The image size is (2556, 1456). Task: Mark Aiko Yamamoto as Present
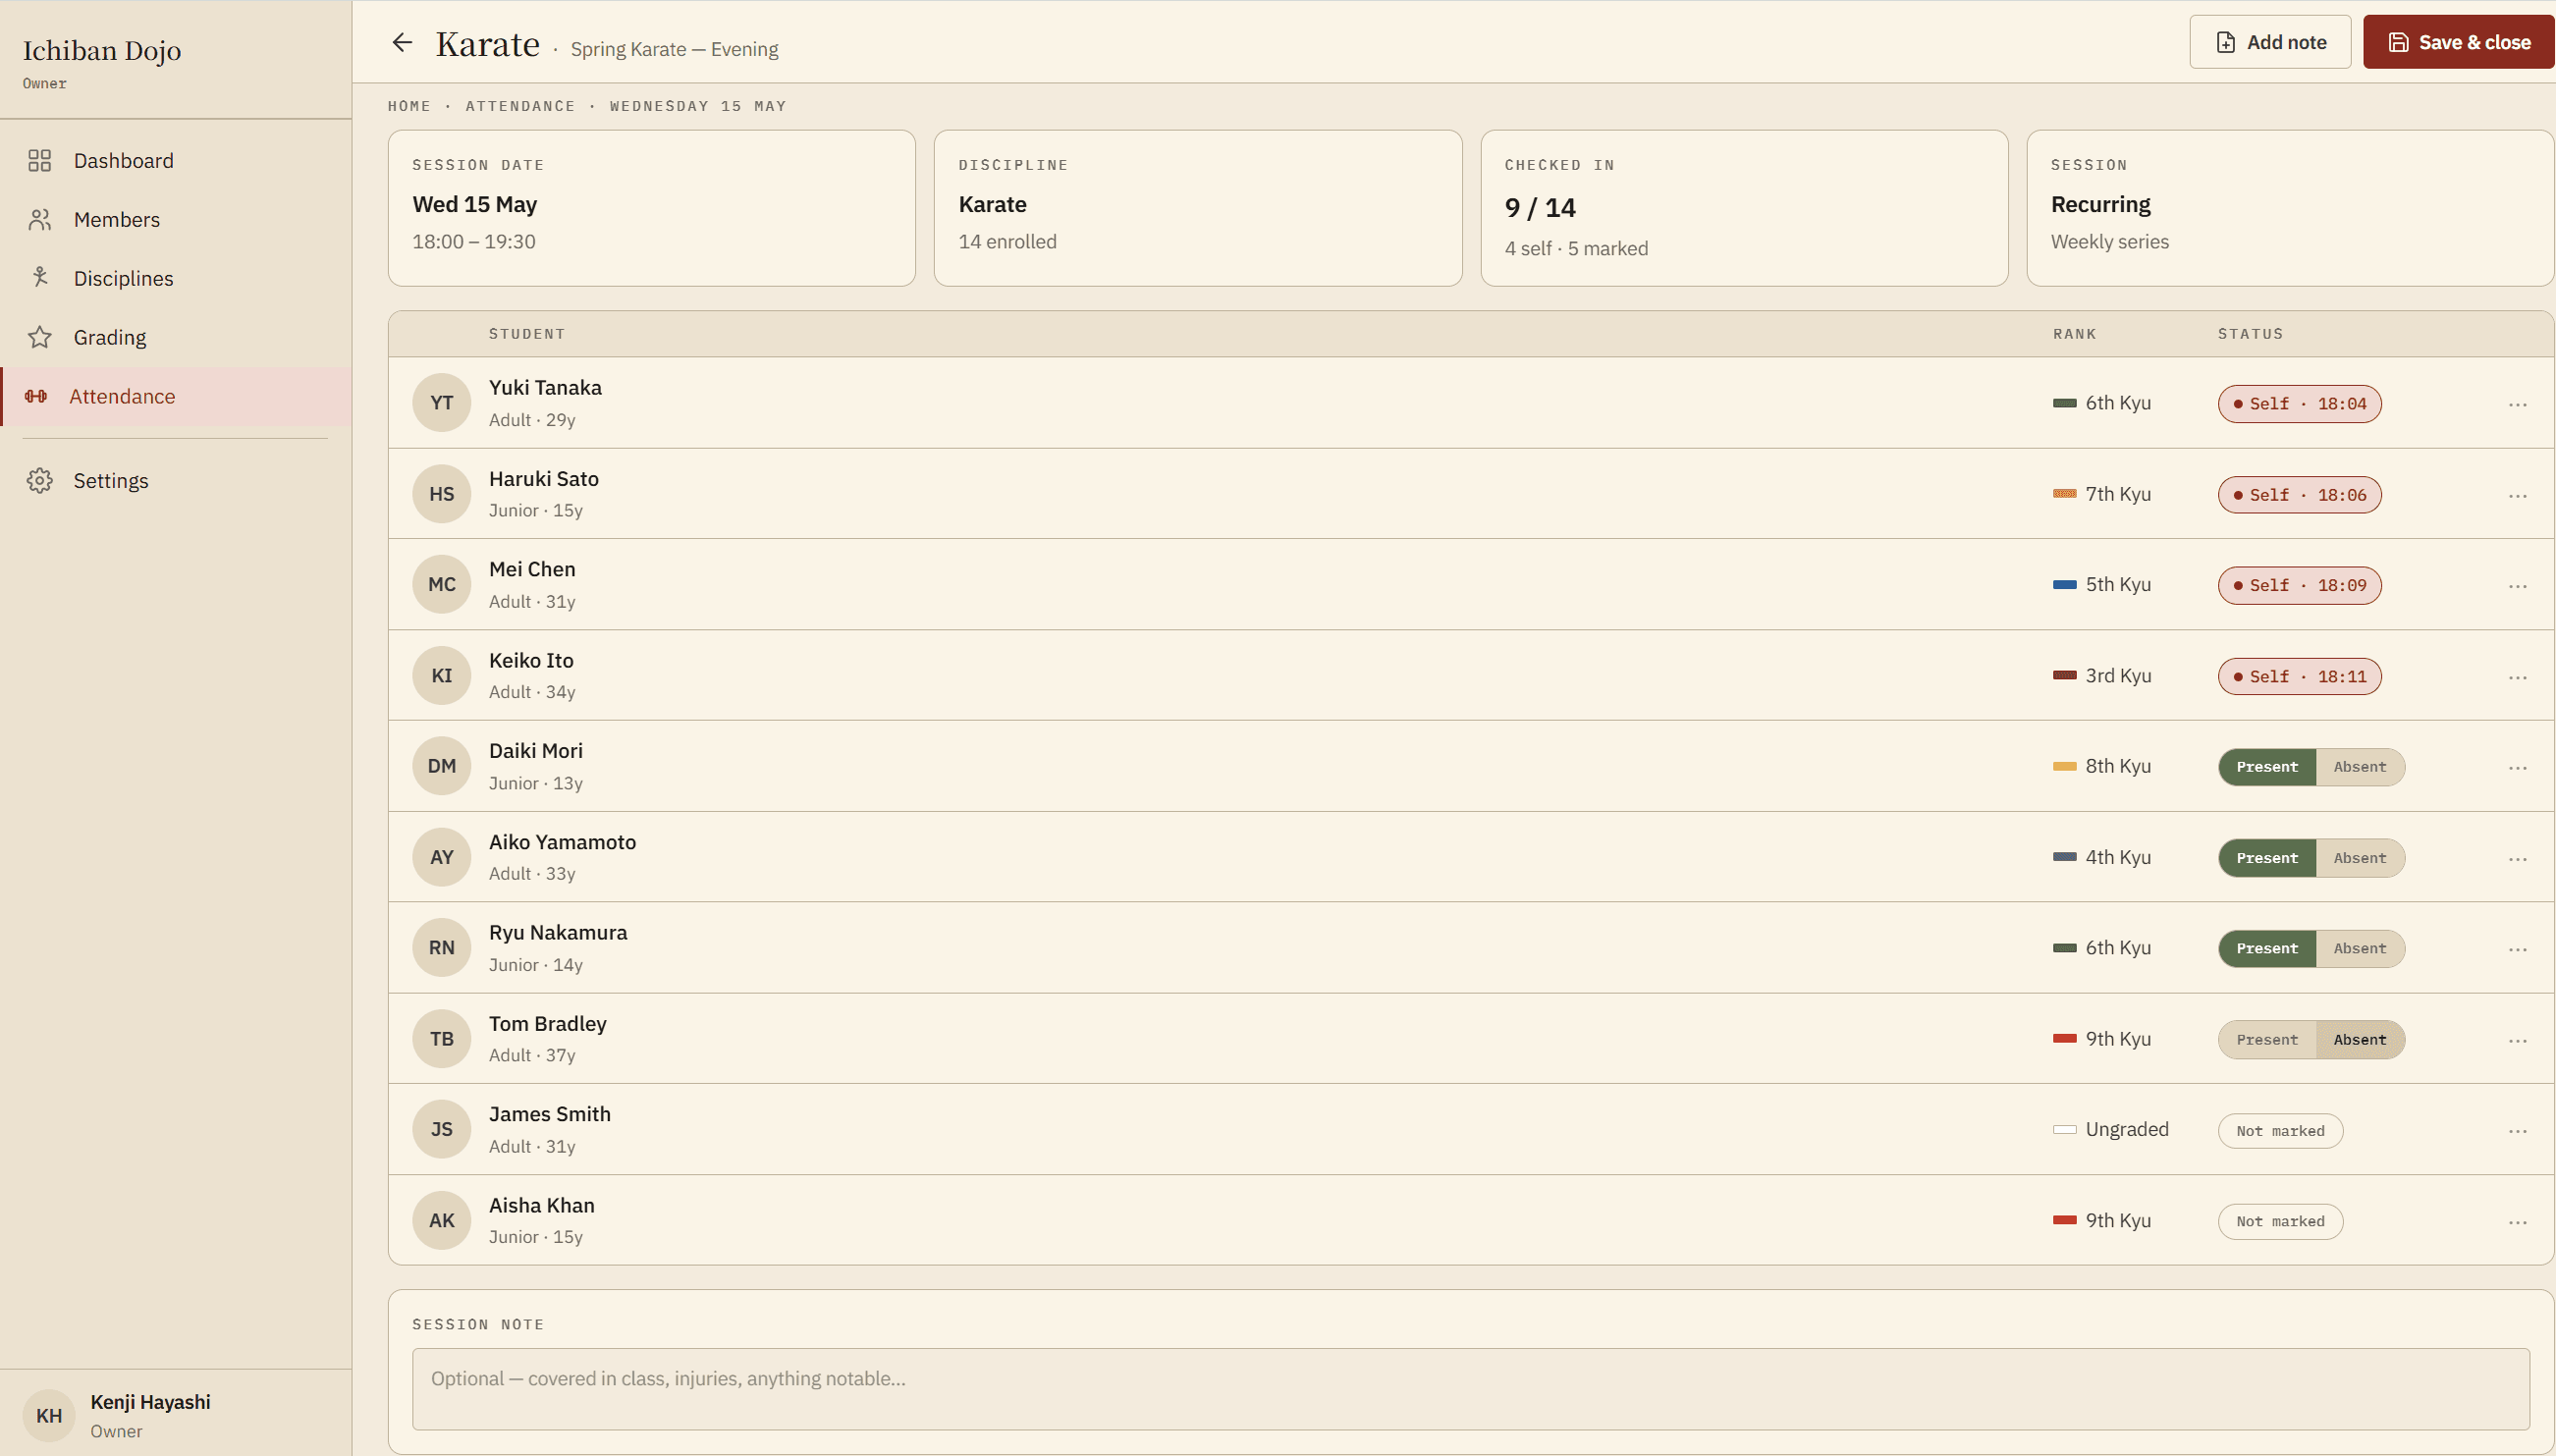pos(2266,858)
